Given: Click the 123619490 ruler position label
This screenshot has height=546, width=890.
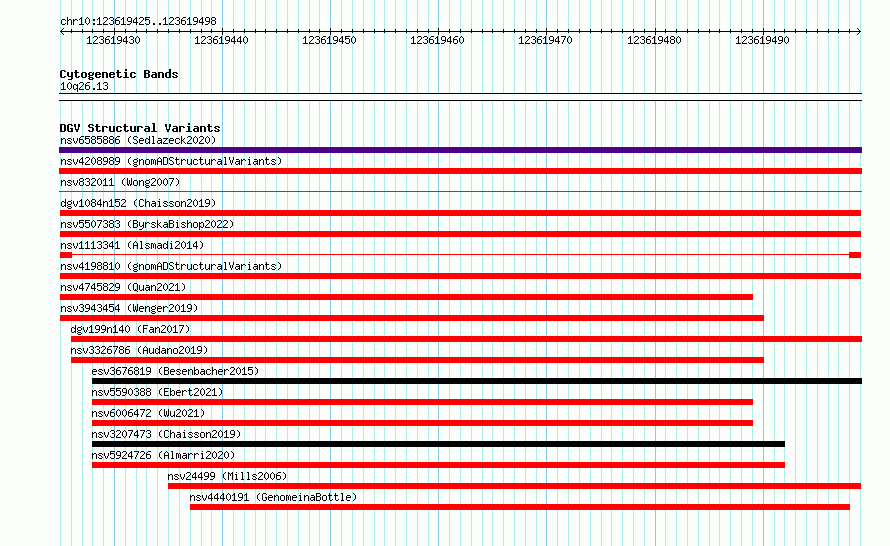Looking at the screenshot, I should [x=762, y=40].
